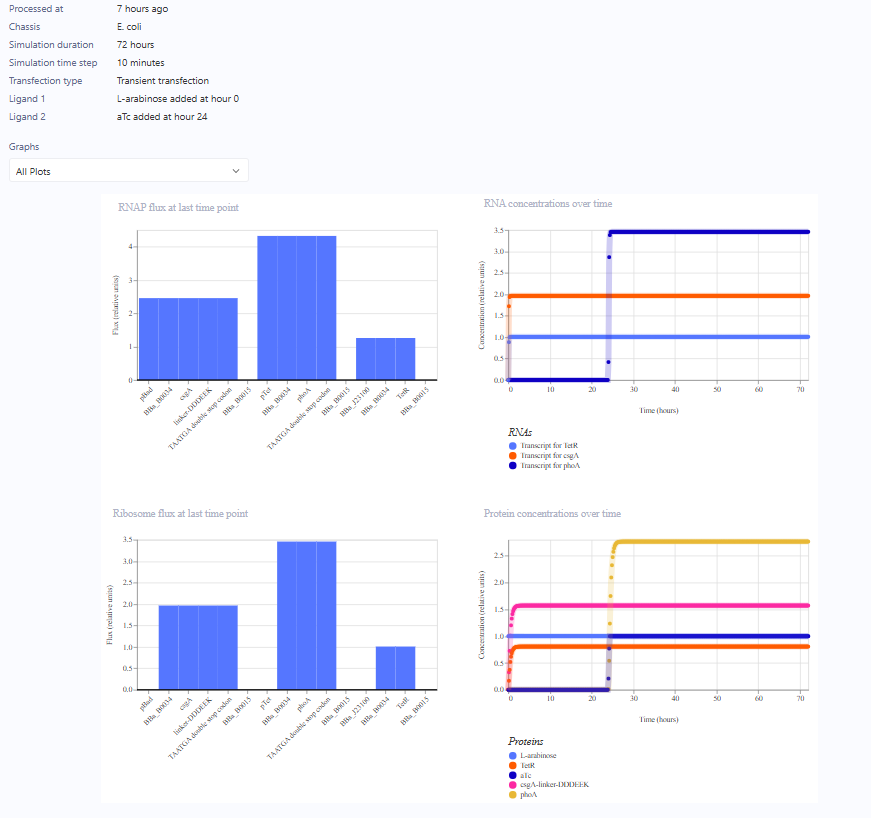Screen dimensions: 871x818
Task: Select the '72 hours' simulation duration value
Action: 136,44
